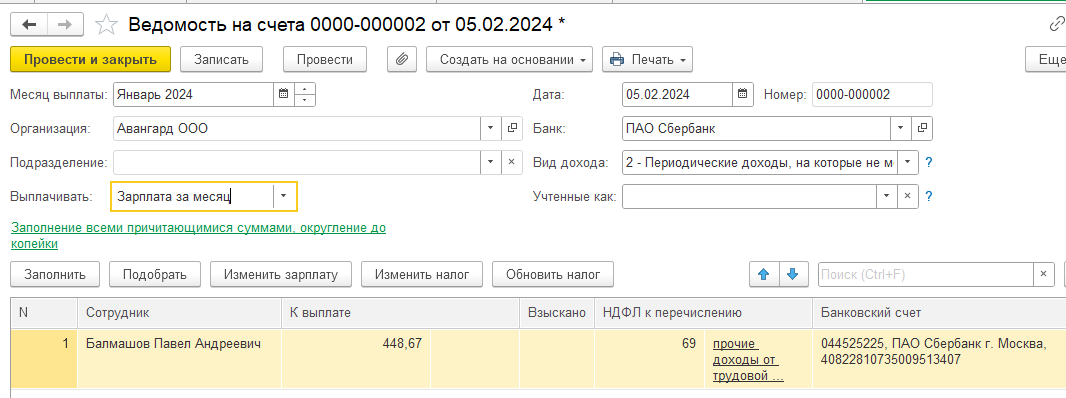The height and width of the screenshot is (398, 1066).
Task: Click the Изменить зарплату button
Action: (x=281, y=274)
